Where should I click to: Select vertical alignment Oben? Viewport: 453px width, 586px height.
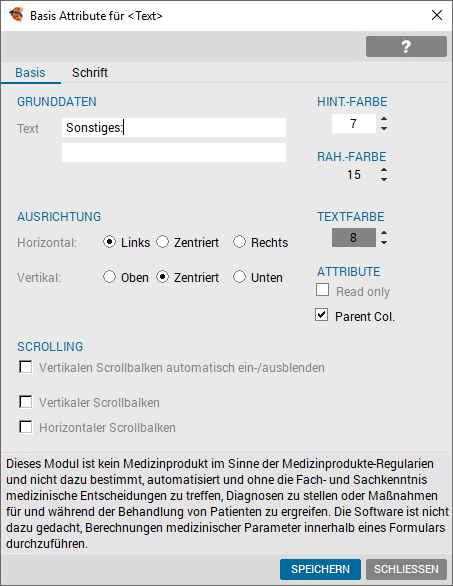point(109,277)
